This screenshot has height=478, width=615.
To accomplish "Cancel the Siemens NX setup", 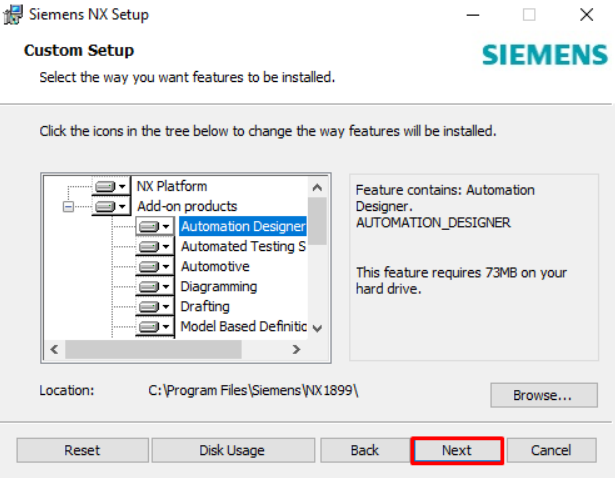I will coord(551,450).
